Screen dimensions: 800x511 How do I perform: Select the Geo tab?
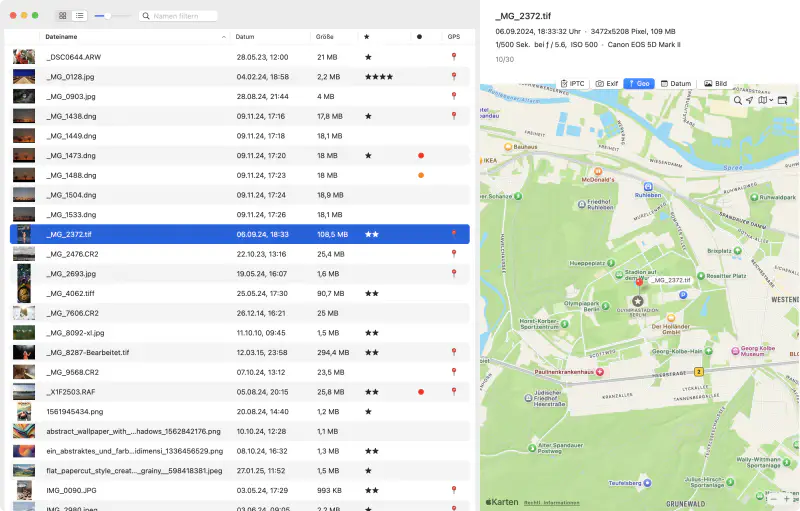[x=639, y=84]
